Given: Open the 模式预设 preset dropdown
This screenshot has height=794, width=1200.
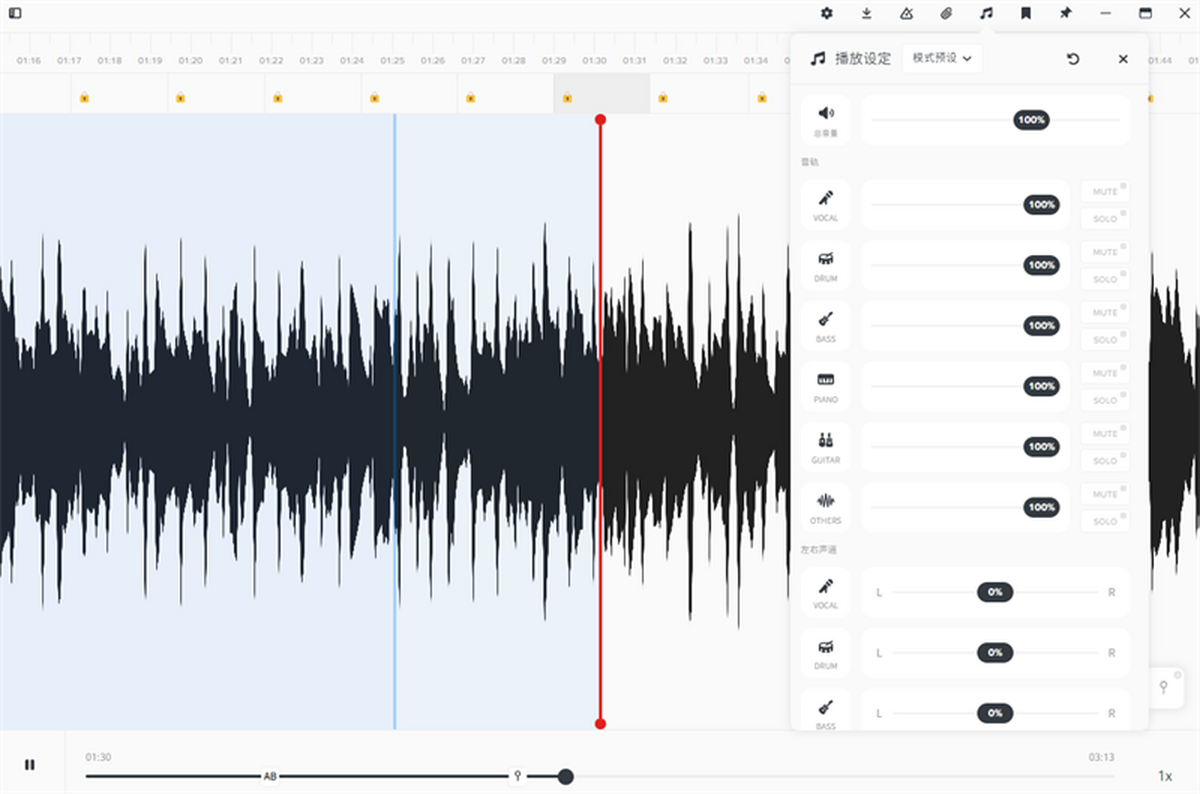Looking at the screenshot, I should [x=941, y=58].
